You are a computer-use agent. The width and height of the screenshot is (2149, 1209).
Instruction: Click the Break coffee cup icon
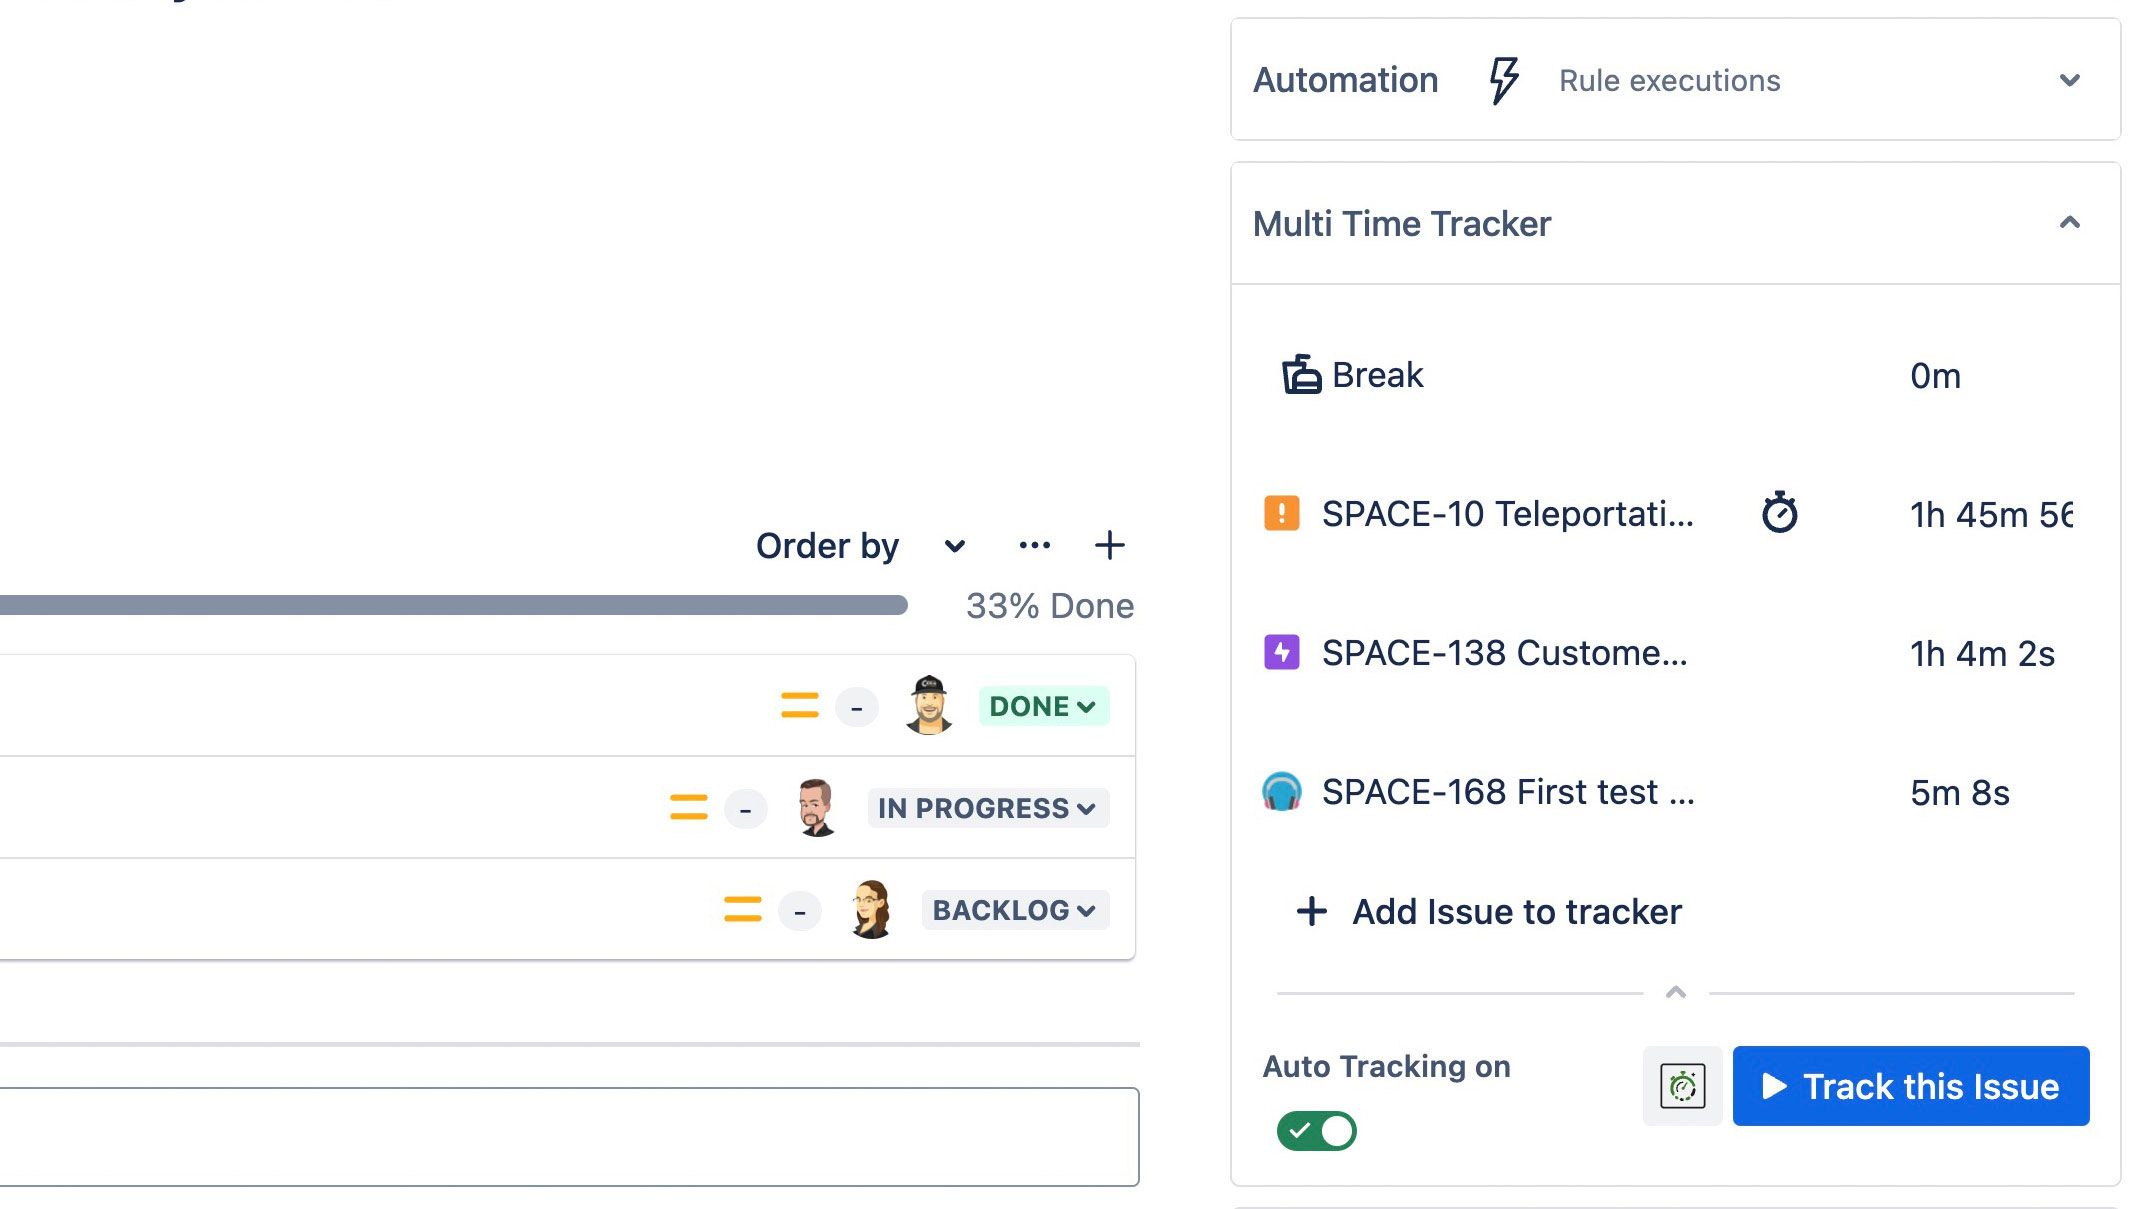point(1301,375)
